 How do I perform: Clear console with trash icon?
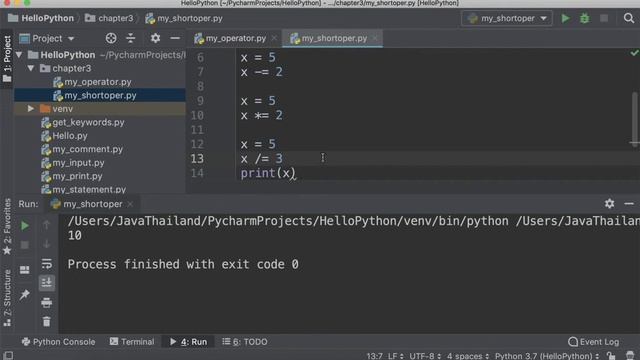(47, 322)
